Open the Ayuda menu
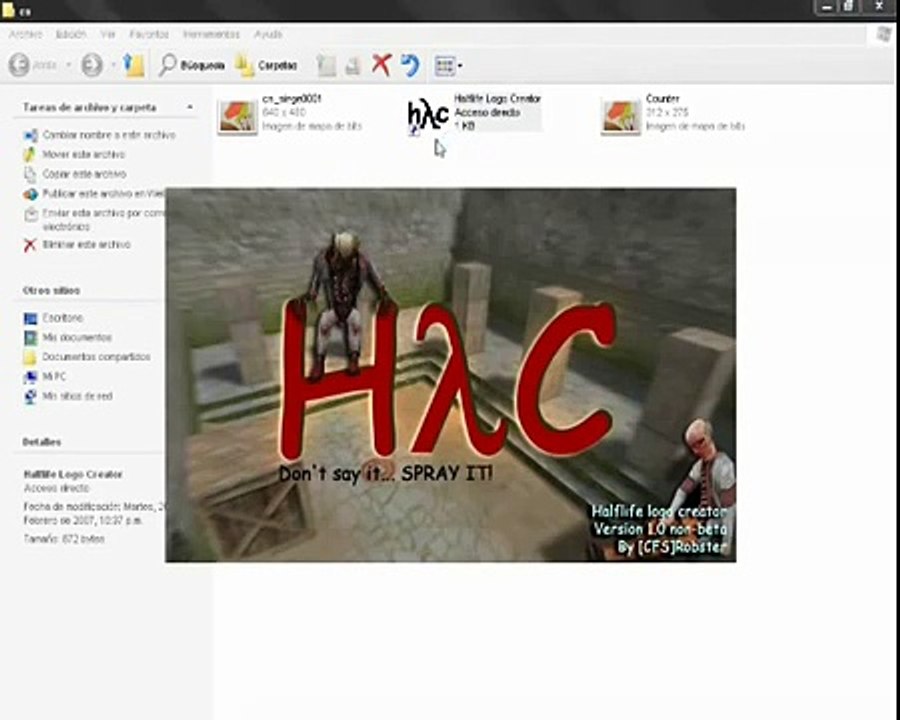The image size is (900, 720). [268, 34]
